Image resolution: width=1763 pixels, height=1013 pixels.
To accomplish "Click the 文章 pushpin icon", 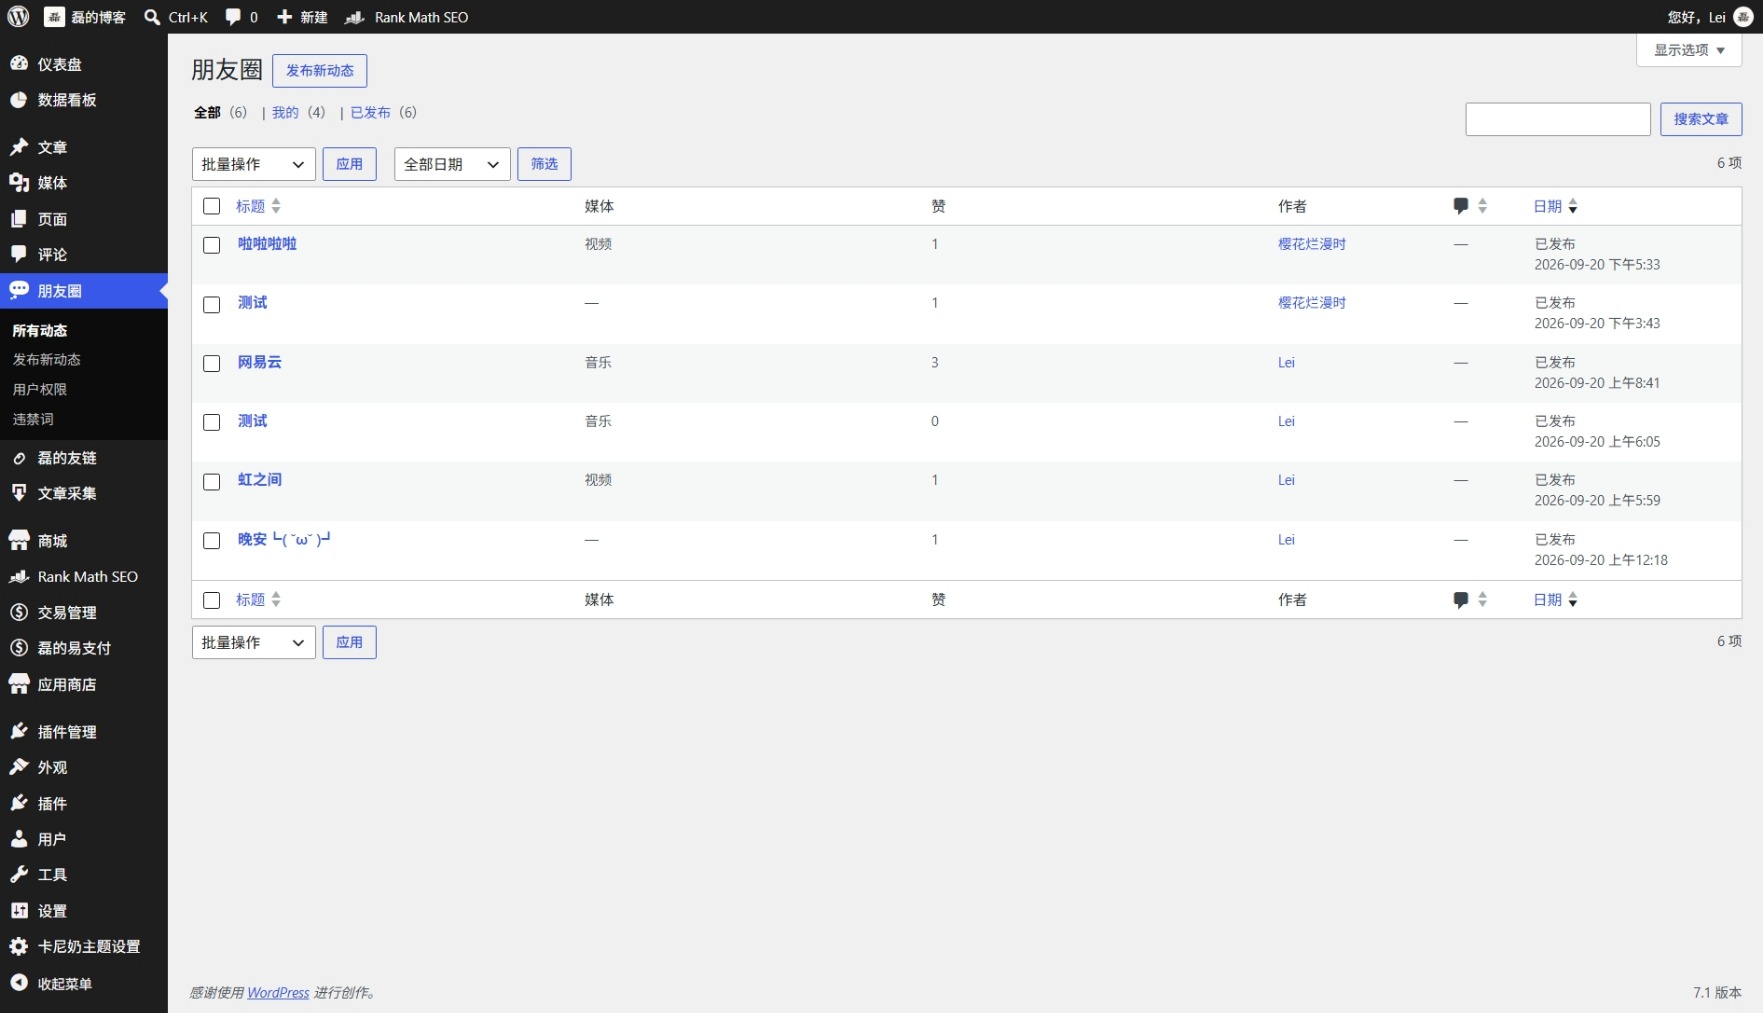I will pos(19,147).
